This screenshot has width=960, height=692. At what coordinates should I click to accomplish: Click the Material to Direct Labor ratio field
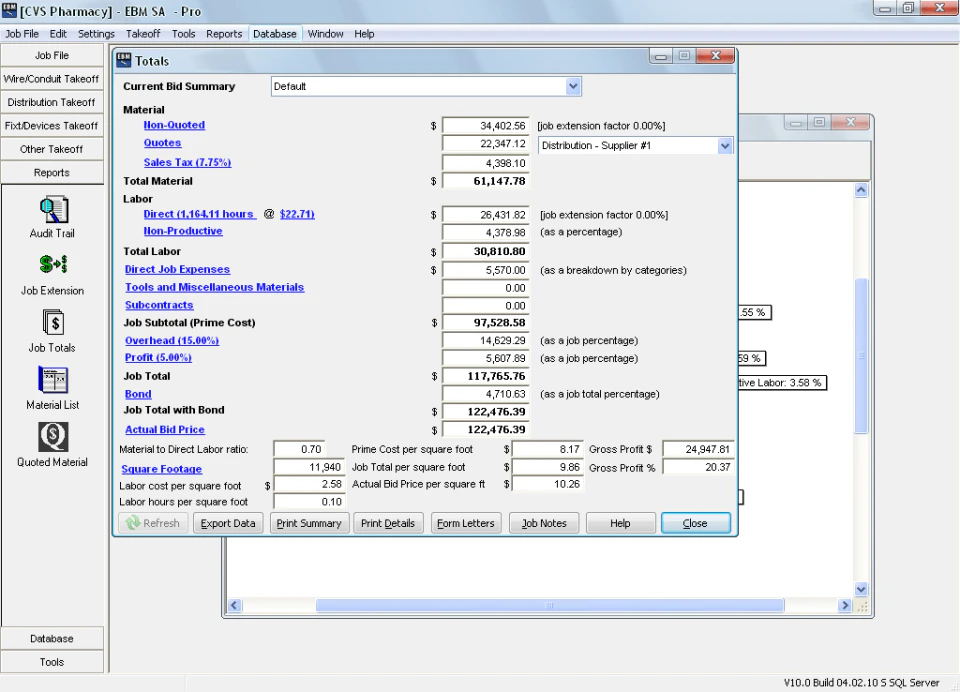pyautogui.click(x=299, y=449)
